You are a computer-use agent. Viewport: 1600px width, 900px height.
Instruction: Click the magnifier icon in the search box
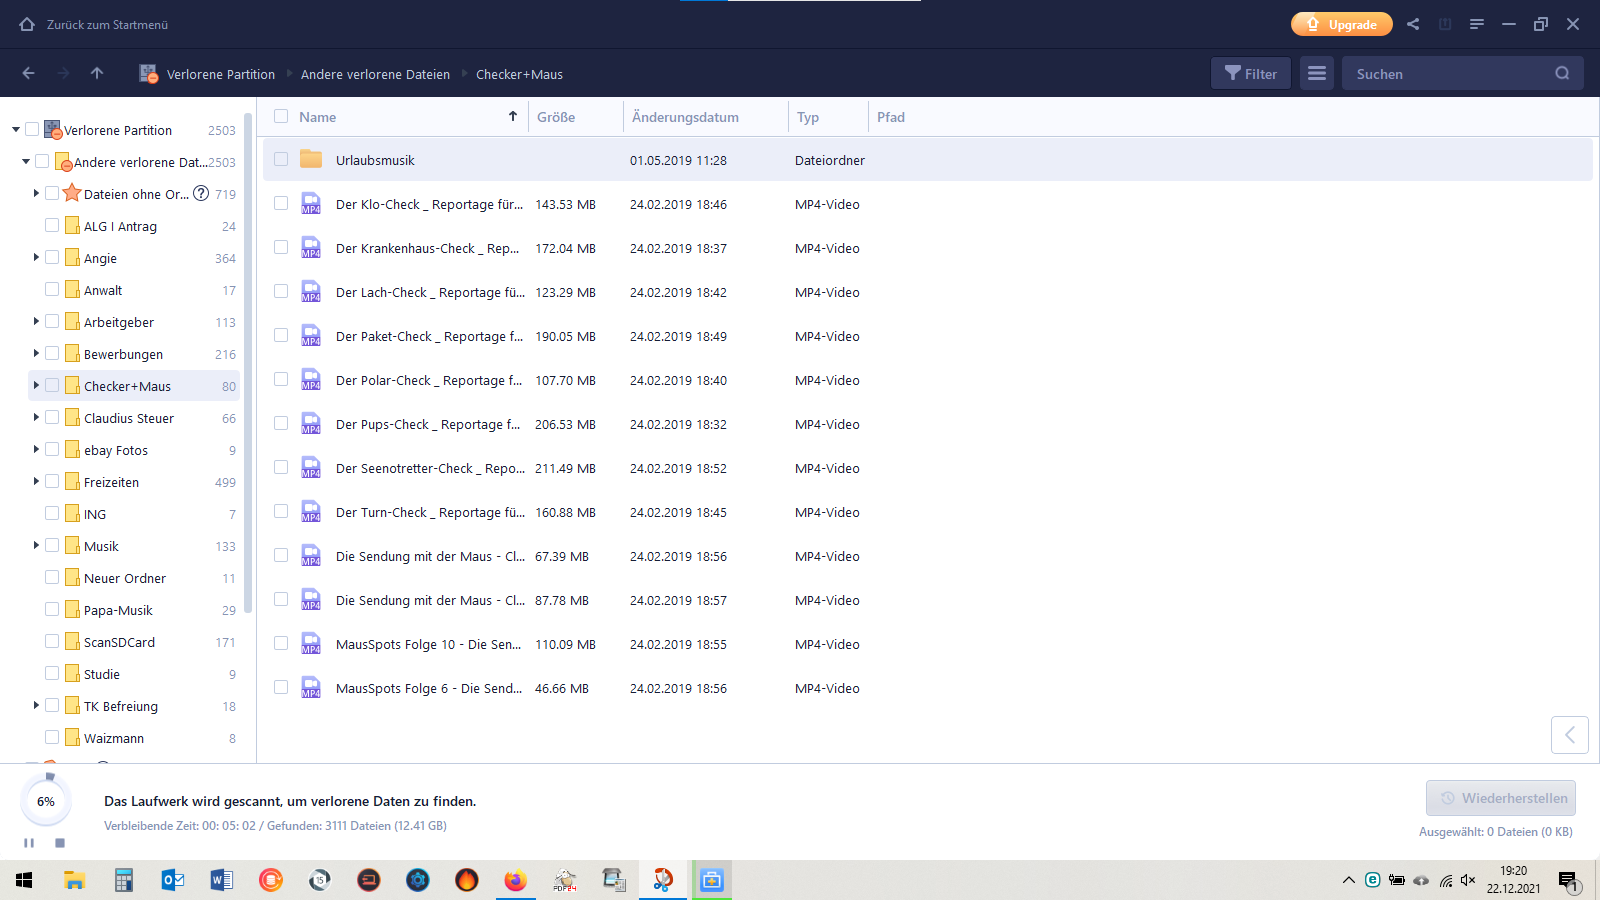click(1562, 73)
